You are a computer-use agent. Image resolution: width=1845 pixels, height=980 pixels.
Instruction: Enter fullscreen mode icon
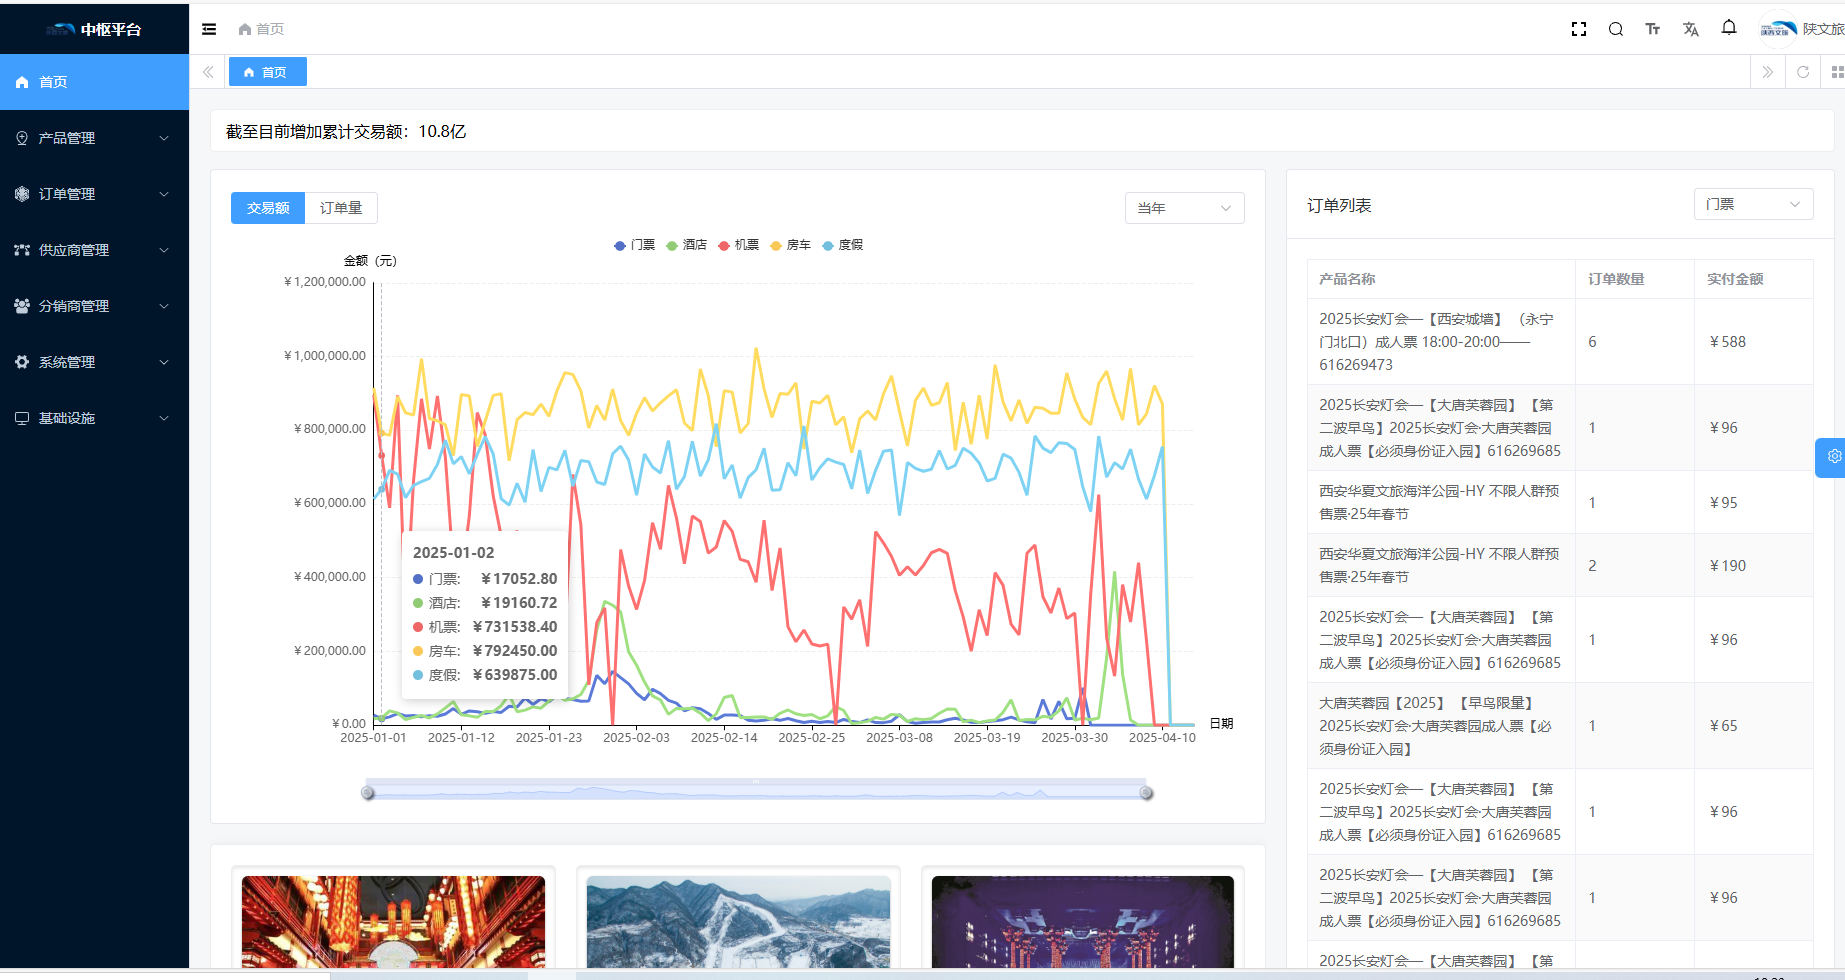(1579, 29)
